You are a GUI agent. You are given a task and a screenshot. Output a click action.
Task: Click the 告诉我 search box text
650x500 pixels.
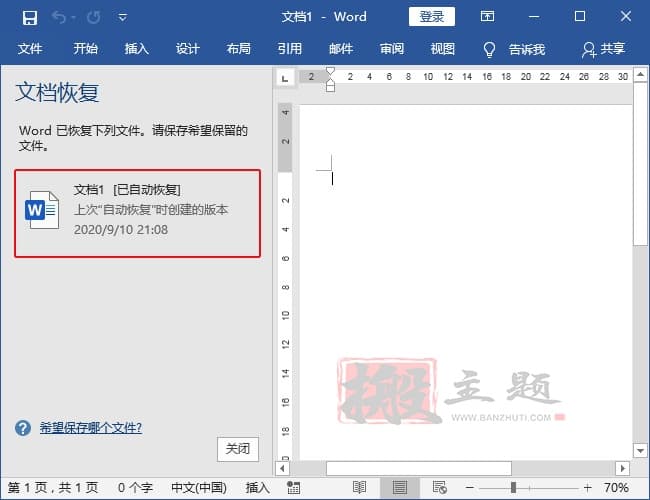526,49
